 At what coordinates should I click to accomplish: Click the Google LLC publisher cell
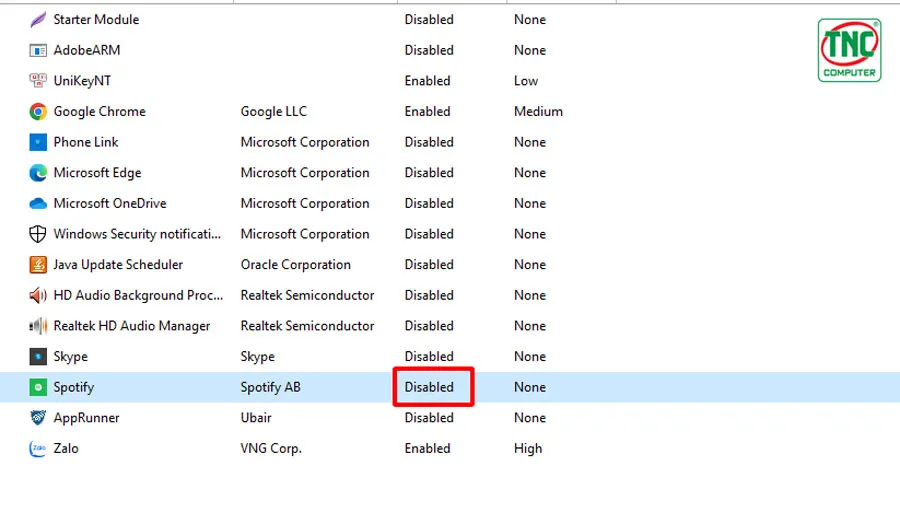point(274,111)
